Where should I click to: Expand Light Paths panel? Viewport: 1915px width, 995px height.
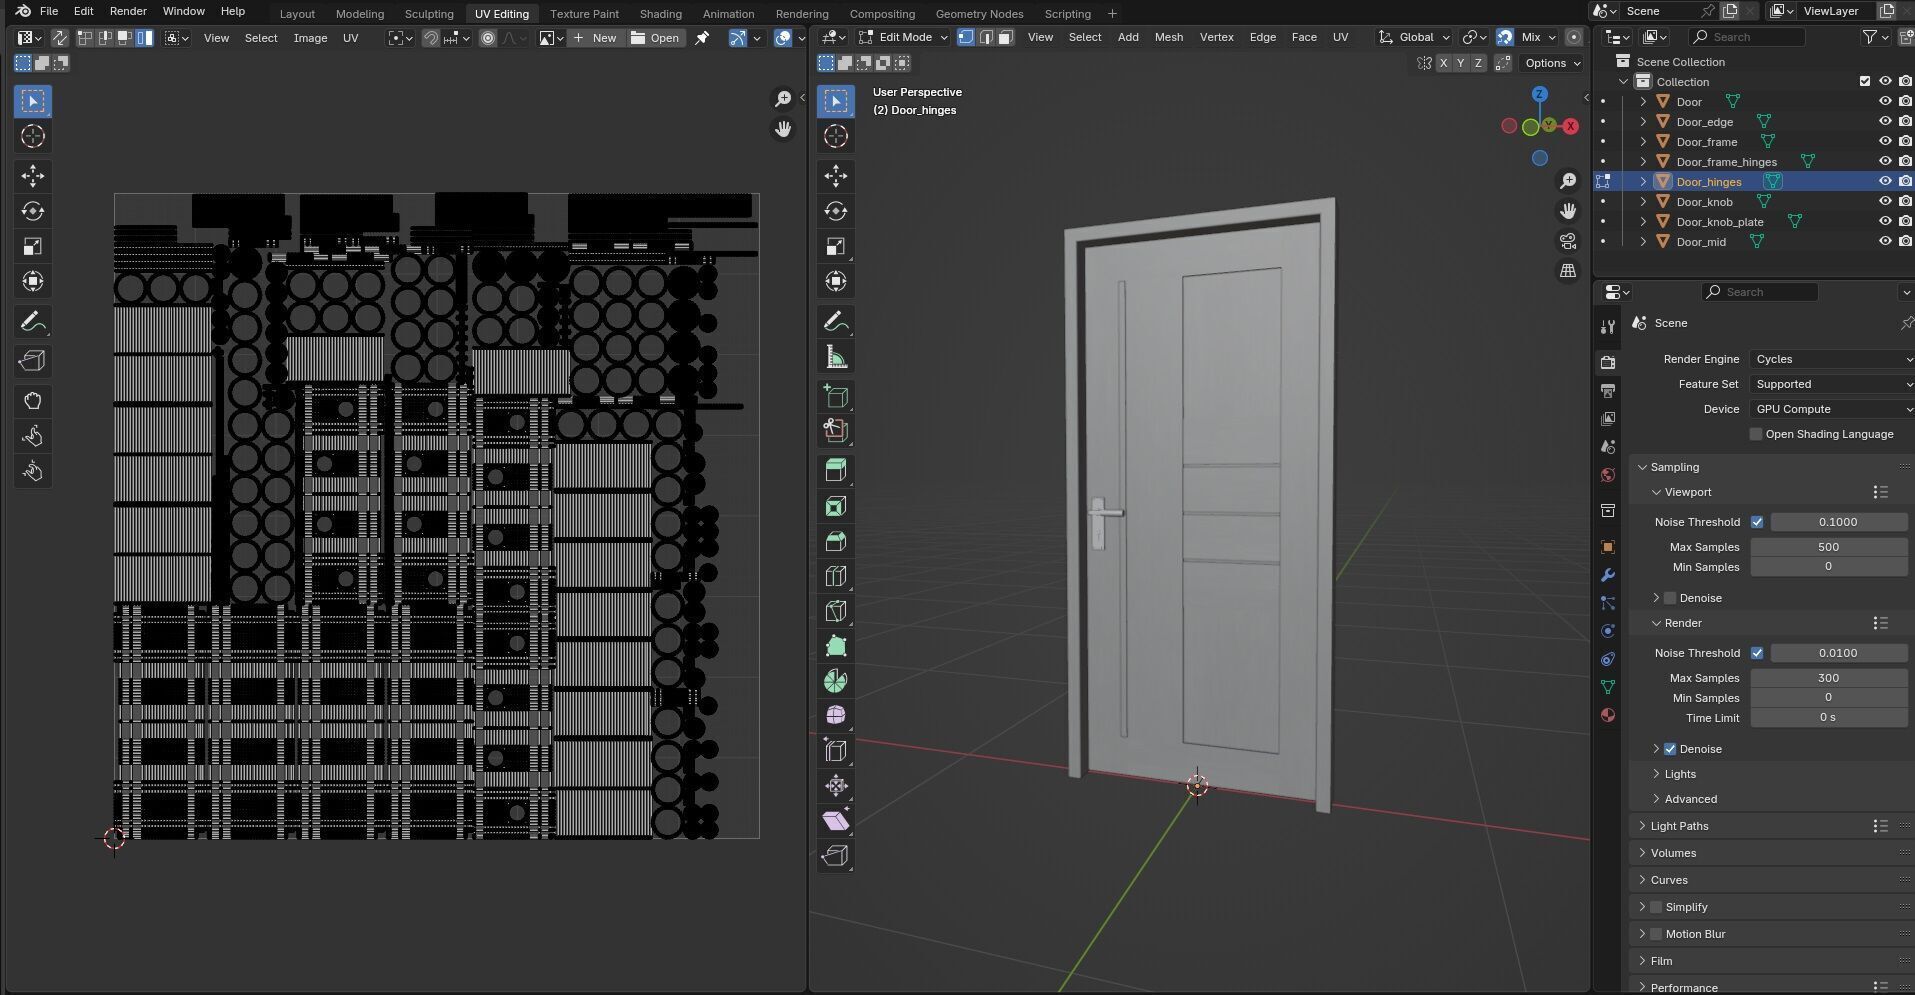point(1679,826)
